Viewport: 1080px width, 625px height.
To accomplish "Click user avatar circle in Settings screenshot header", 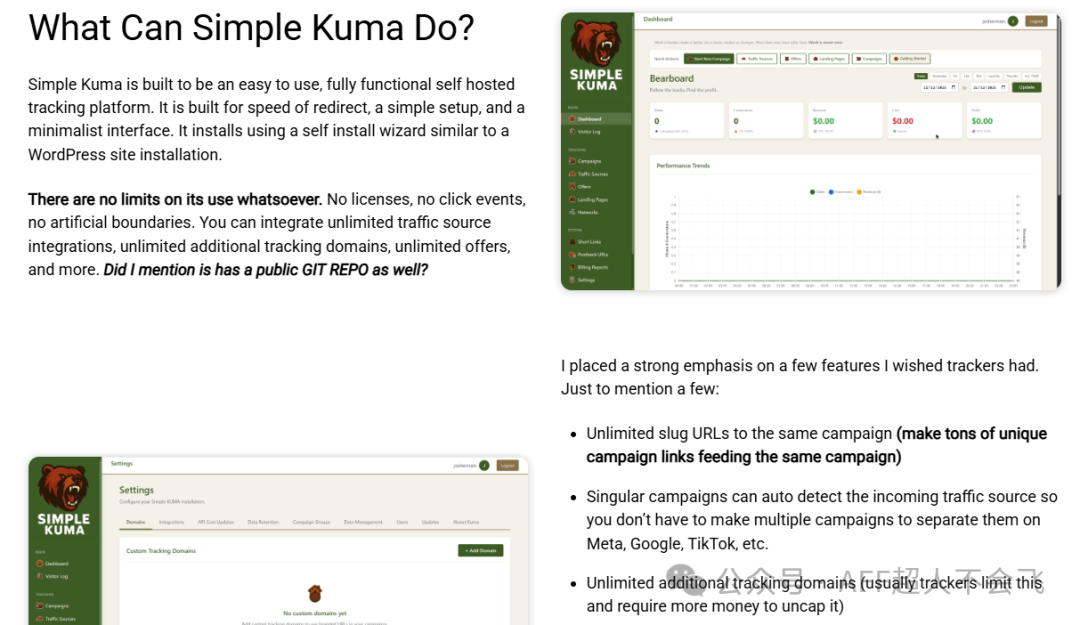I will 484,465.
